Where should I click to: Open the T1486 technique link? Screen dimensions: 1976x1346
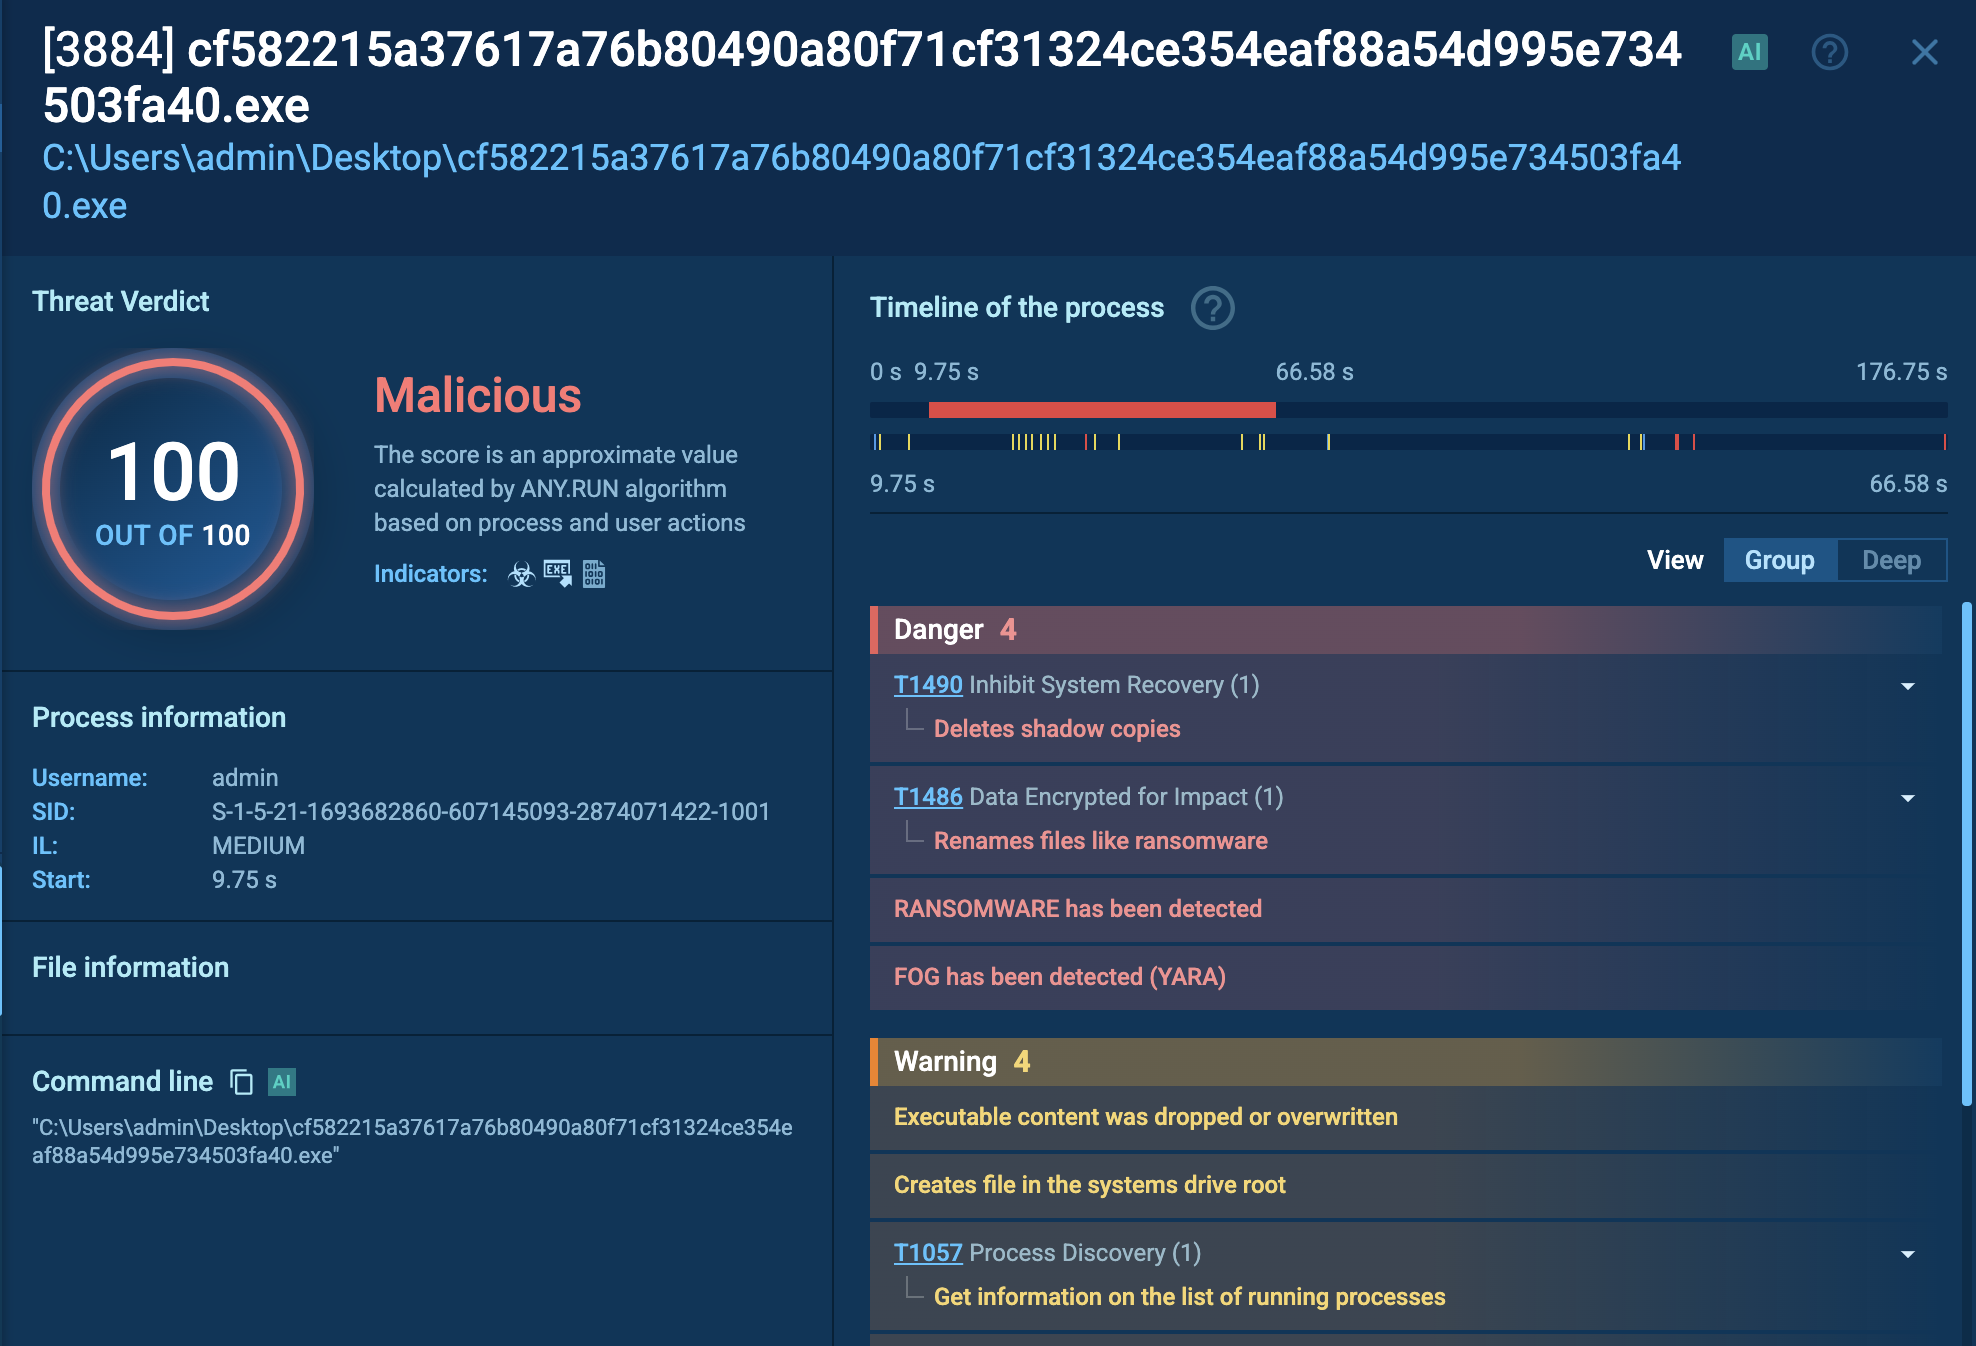[x=927, y=797]
